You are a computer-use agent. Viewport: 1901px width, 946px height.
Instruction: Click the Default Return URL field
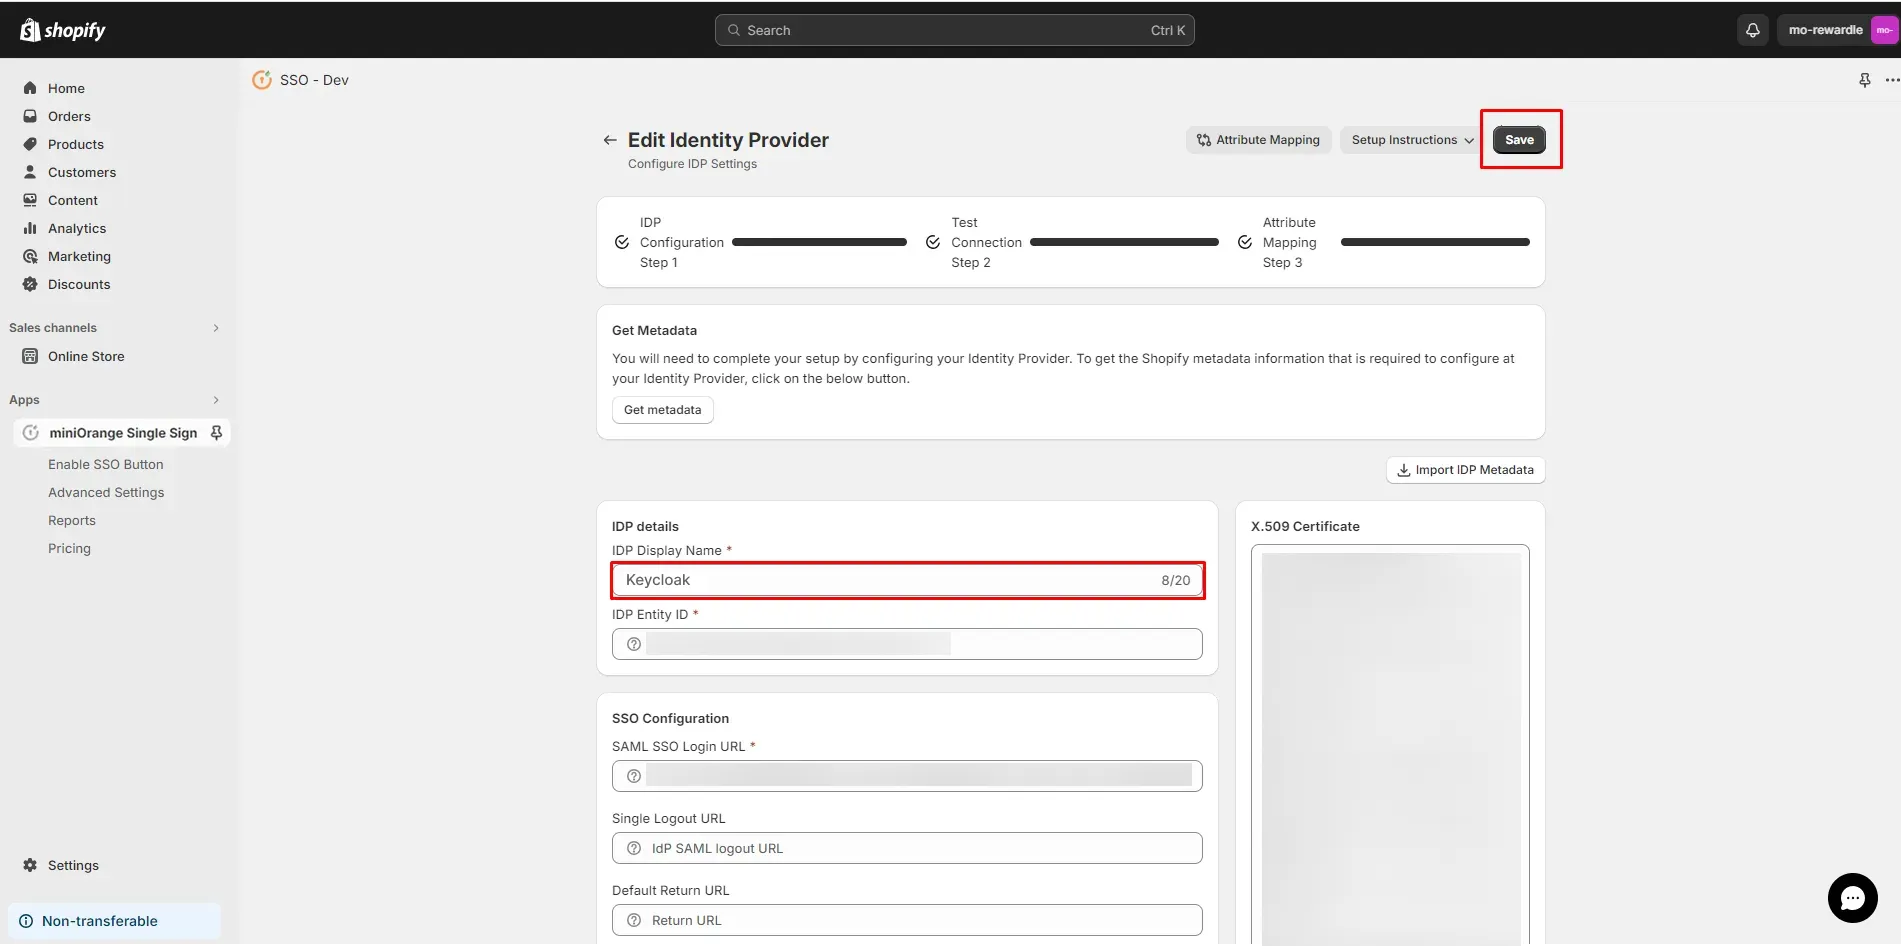tap(907, 920)
